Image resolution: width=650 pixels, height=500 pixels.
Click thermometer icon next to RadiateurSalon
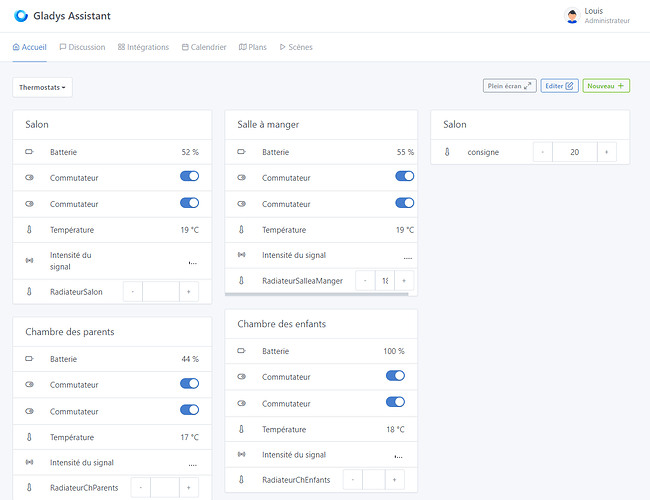[29, 292]
